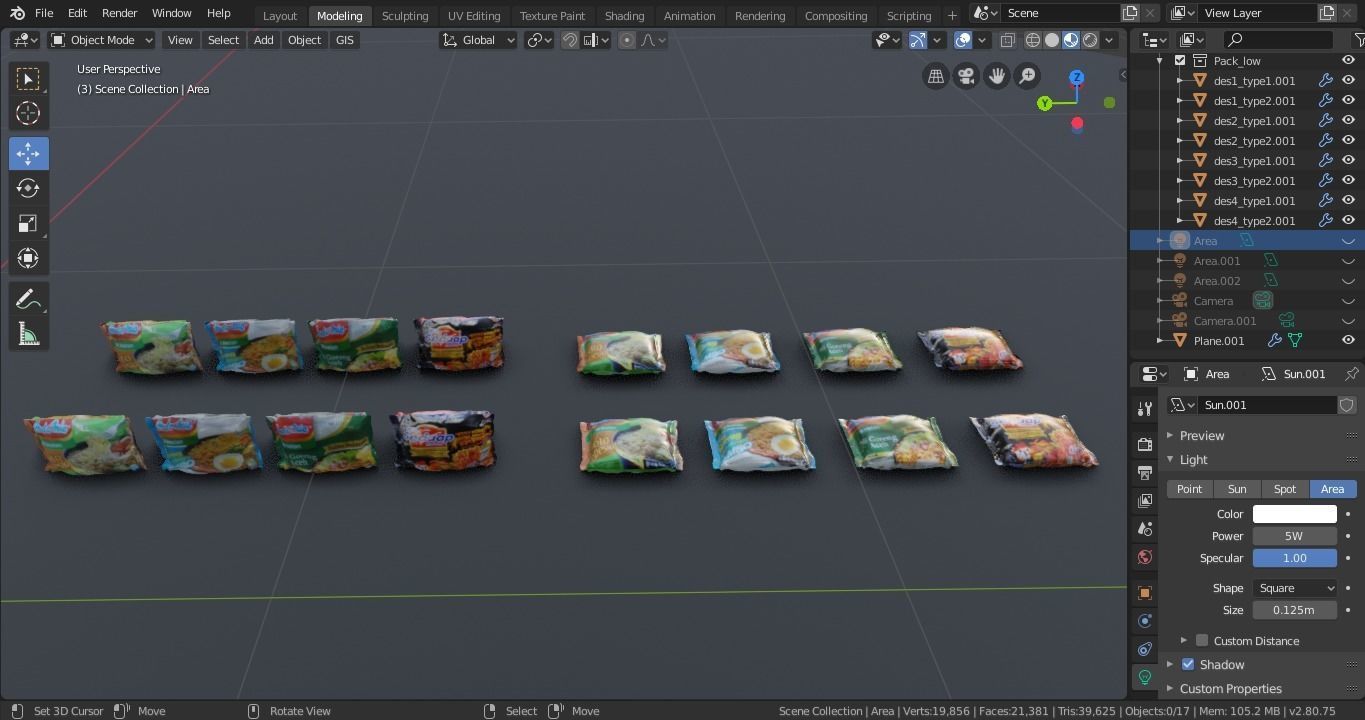Toggle X-ray view icon

pos(1007,40)
